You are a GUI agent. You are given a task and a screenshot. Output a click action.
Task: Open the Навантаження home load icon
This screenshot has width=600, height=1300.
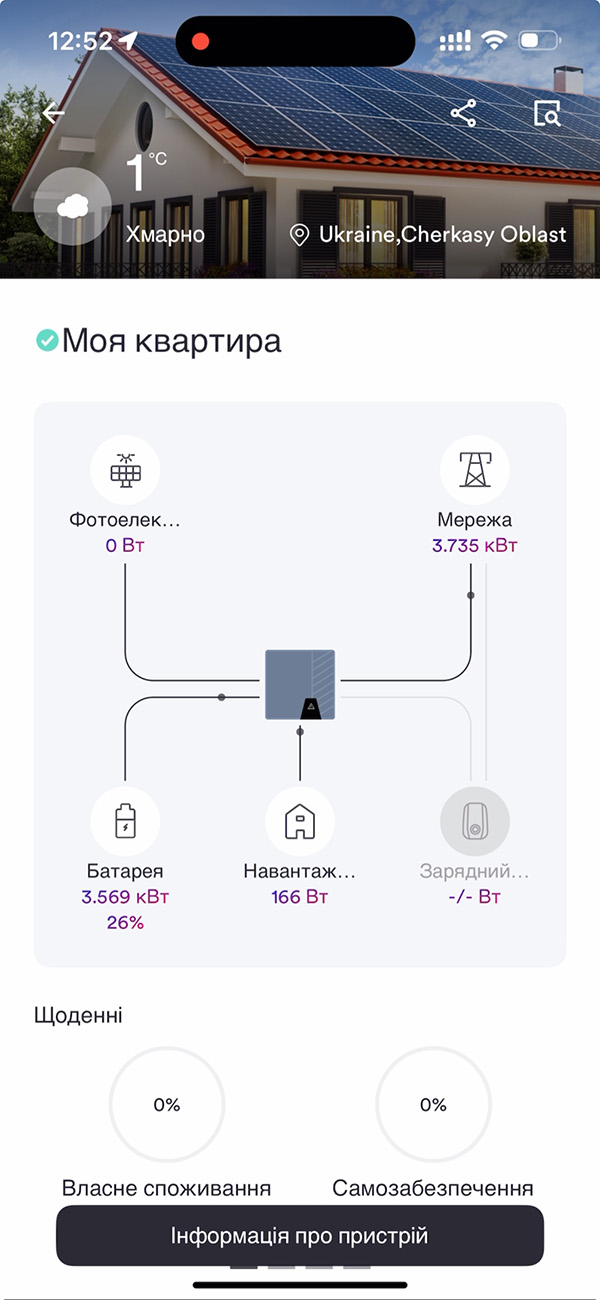pyautogui.click(x=298, y=819)
